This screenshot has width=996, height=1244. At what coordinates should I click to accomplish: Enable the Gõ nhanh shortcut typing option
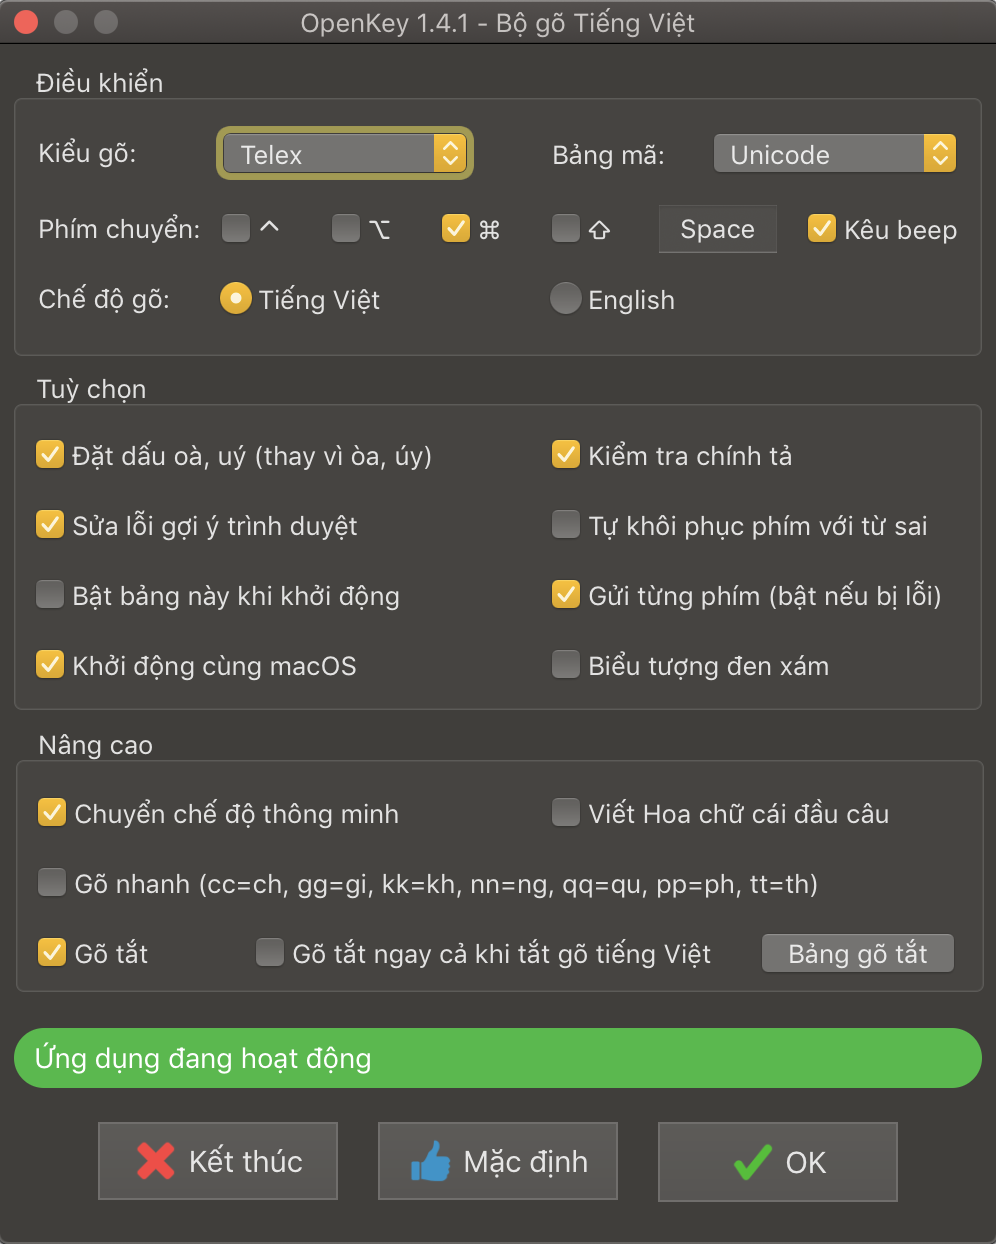click(x=51, y=882)
